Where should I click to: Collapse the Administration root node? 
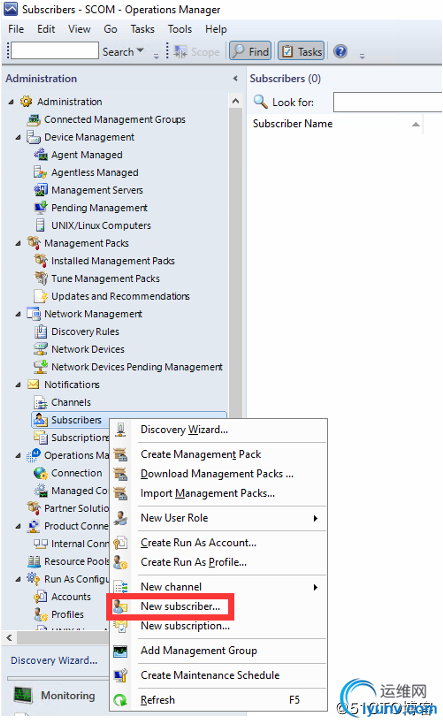pos(11,102)
